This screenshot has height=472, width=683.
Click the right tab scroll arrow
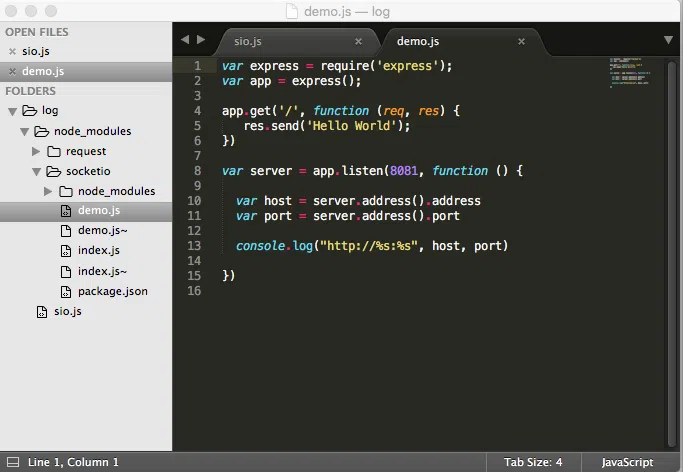(201, 40)
